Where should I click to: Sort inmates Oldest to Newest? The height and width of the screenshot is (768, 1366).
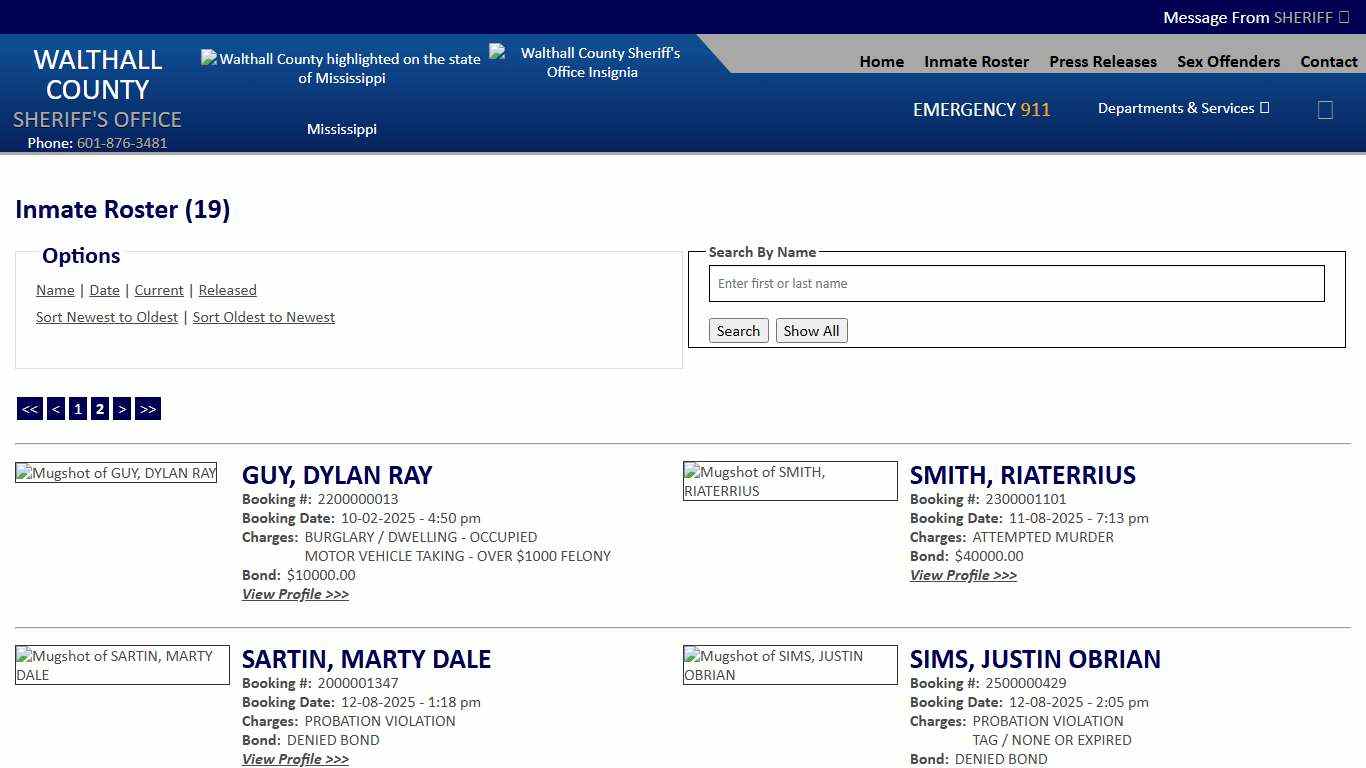coord(263,317)
